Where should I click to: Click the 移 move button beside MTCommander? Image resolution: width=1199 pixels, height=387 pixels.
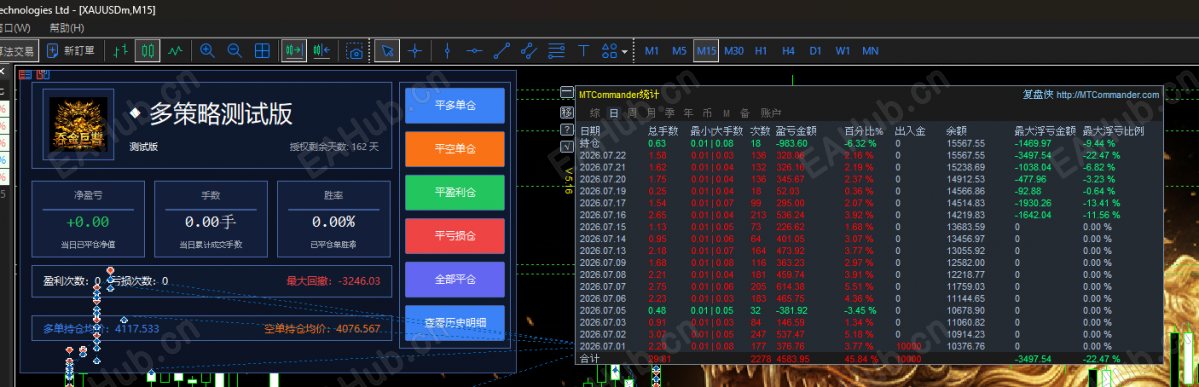567,112
